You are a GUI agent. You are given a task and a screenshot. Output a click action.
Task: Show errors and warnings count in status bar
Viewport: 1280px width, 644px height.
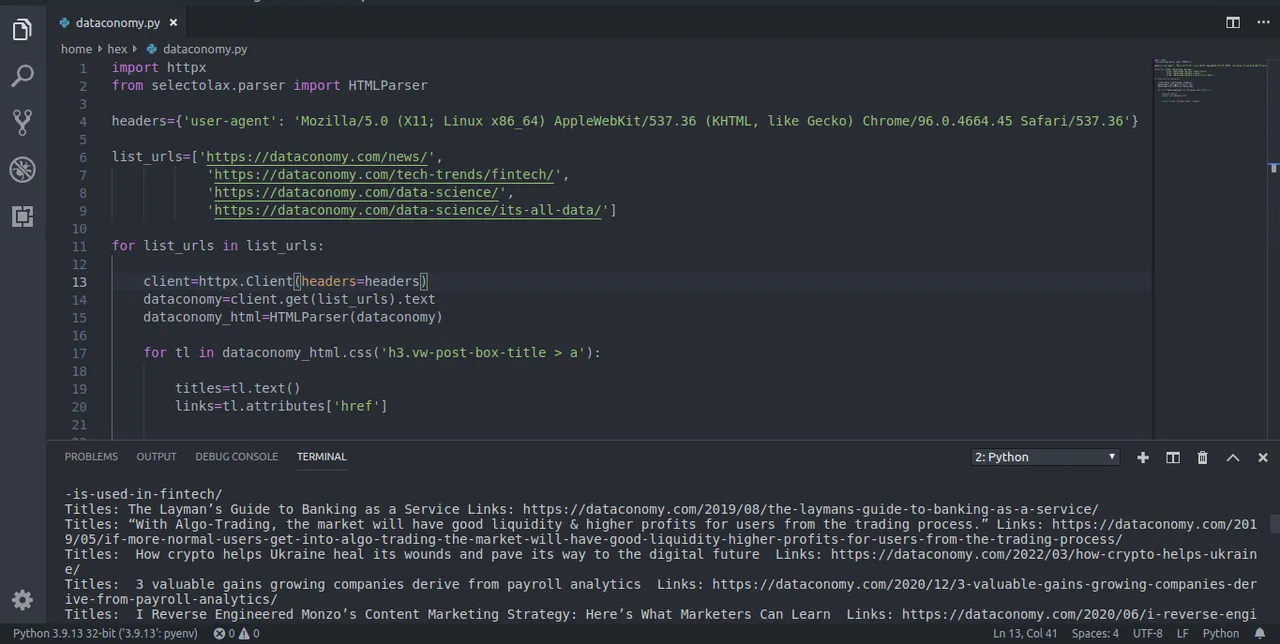point(237,633)
